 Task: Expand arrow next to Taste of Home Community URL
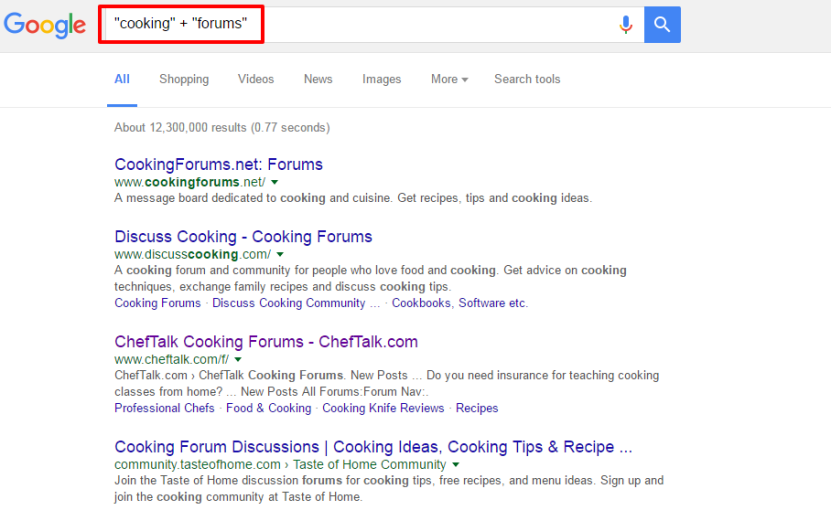tap(456, 464)
